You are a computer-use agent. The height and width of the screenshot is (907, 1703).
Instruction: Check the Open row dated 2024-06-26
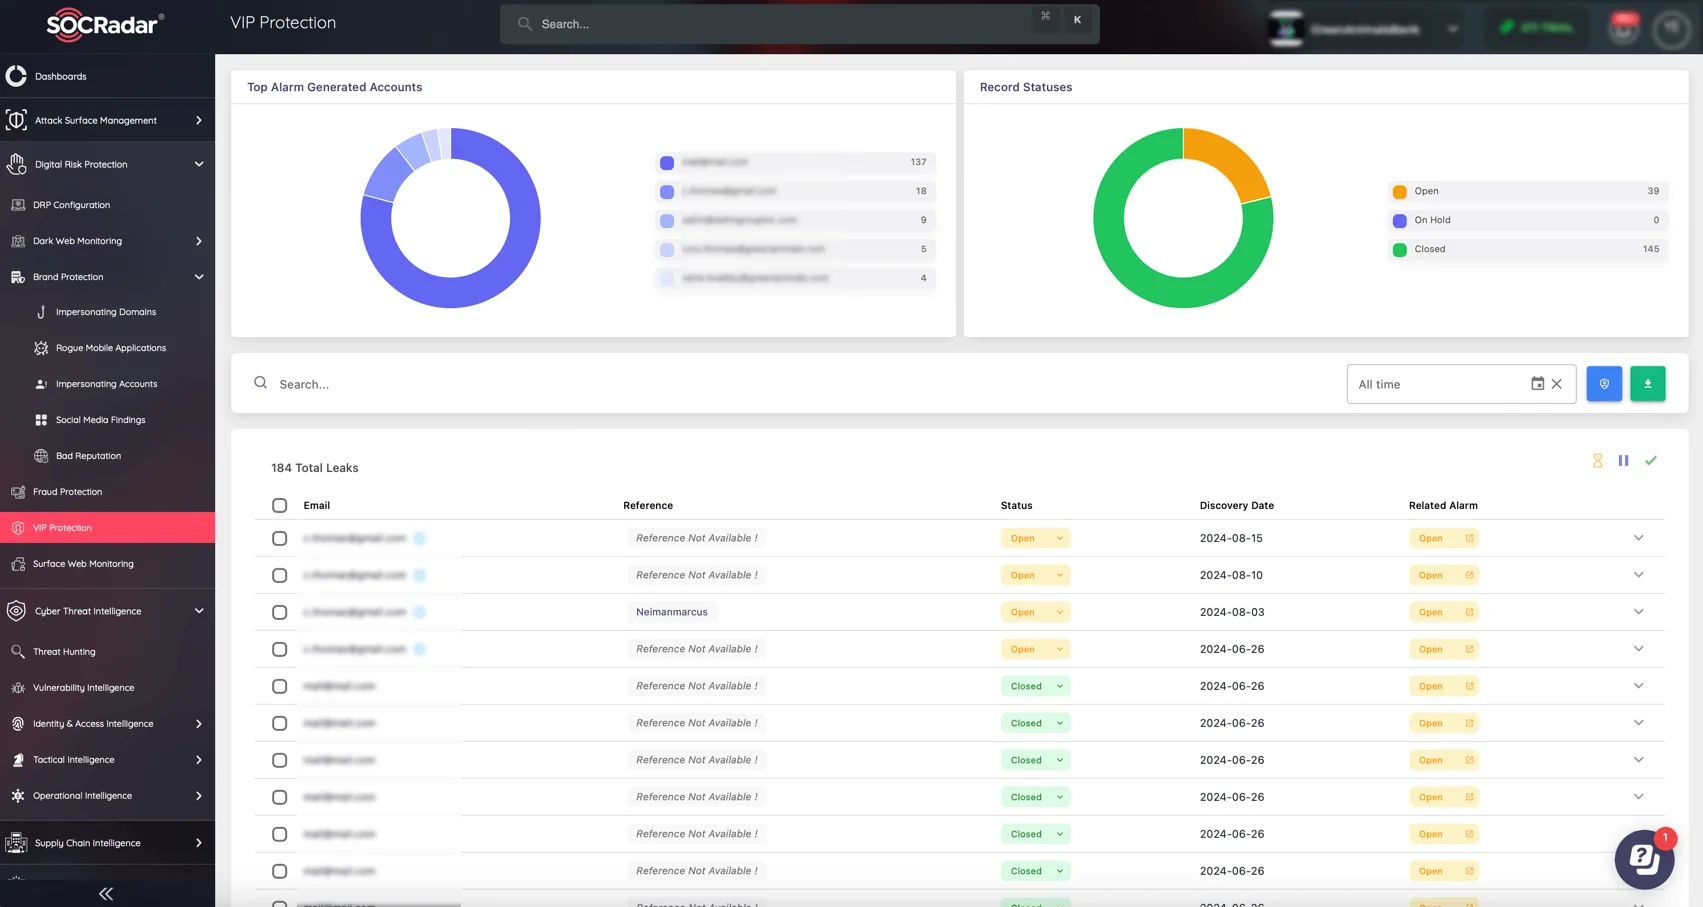(280, 650)
